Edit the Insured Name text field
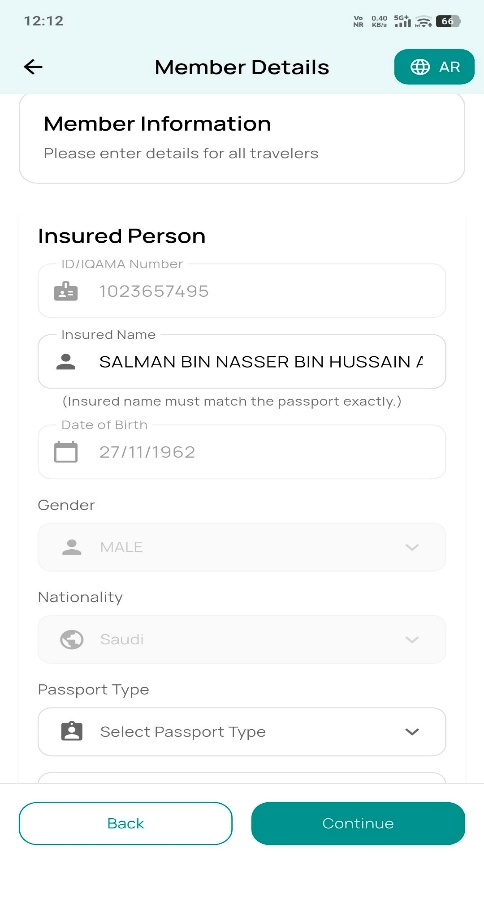 pos(242,361)
